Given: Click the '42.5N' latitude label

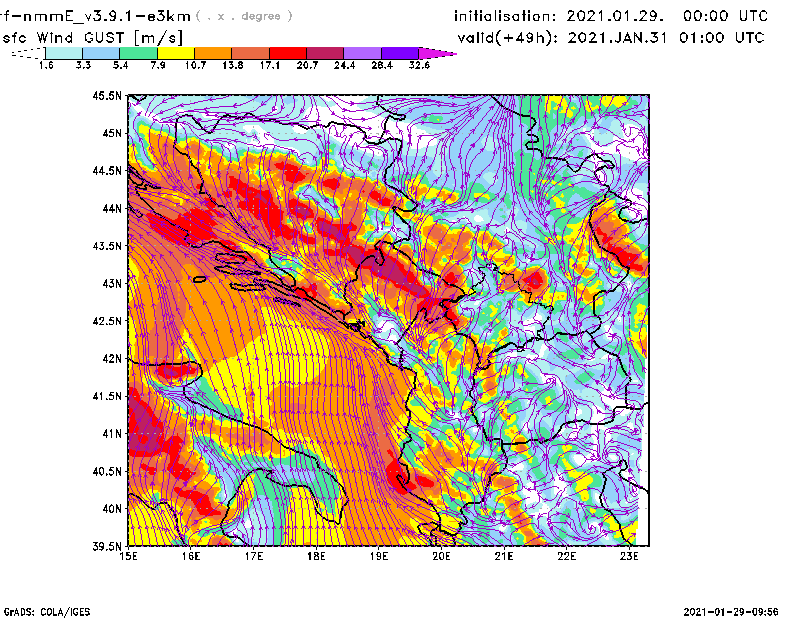Looking at the screenshot, I should (x=107, y=321).
